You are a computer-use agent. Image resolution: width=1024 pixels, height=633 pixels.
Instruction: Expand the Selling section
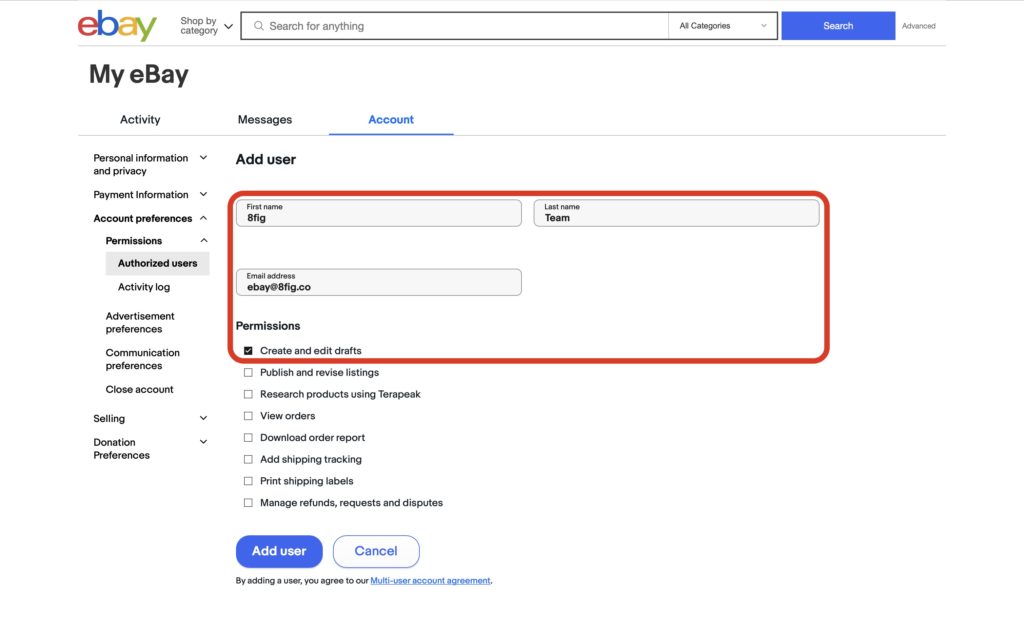click(150, 419)
